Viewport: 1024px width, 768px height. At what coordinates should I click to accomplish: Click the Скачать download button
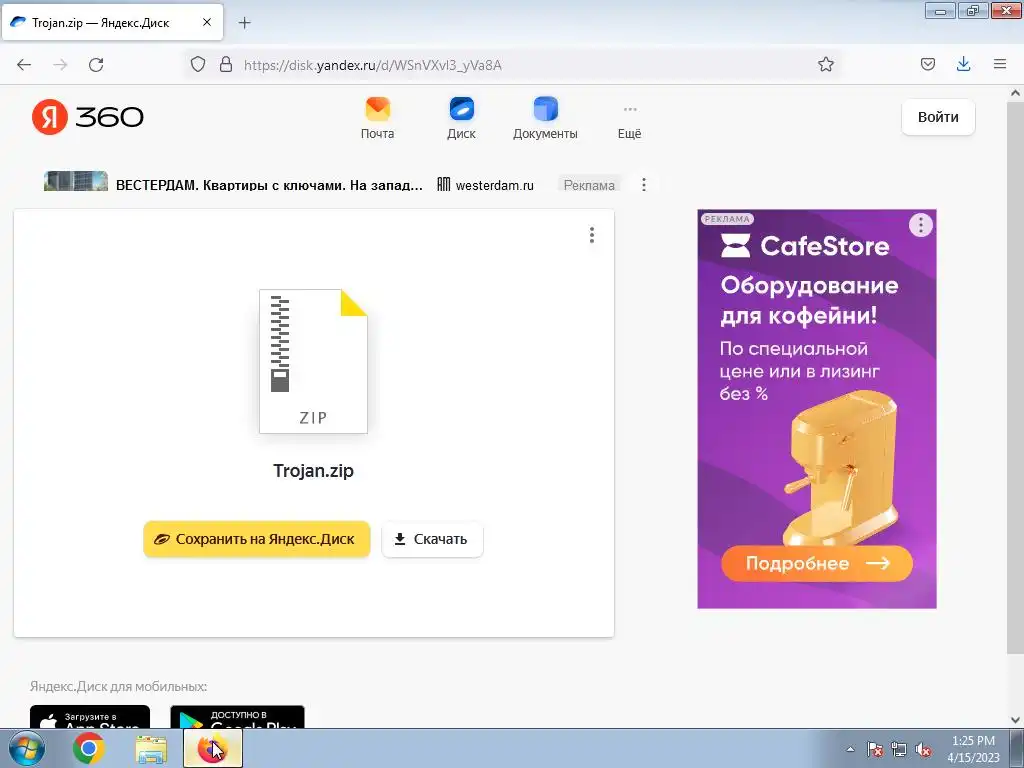(x=432, y=539)
